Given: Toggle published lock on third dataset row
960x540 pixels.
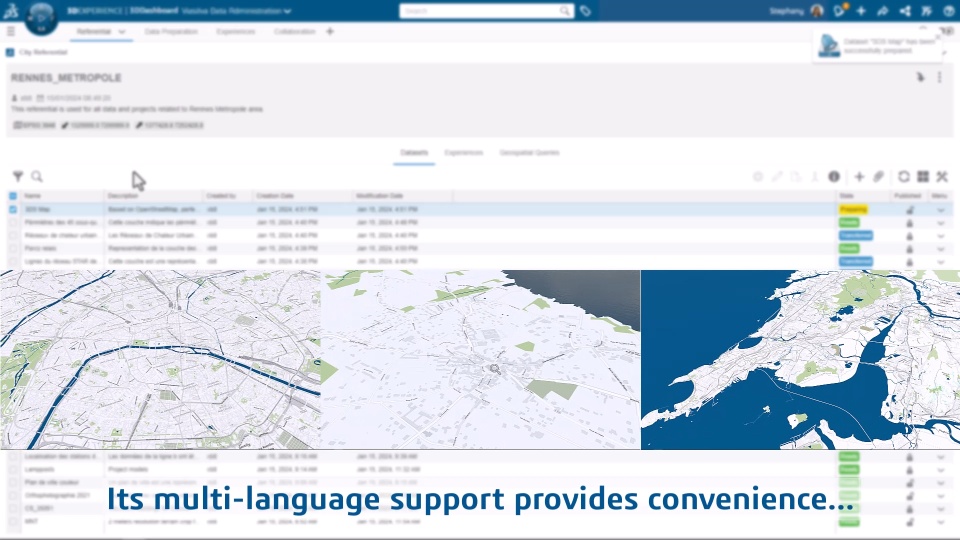Looking at the screenshot, I should coord(910,236).
